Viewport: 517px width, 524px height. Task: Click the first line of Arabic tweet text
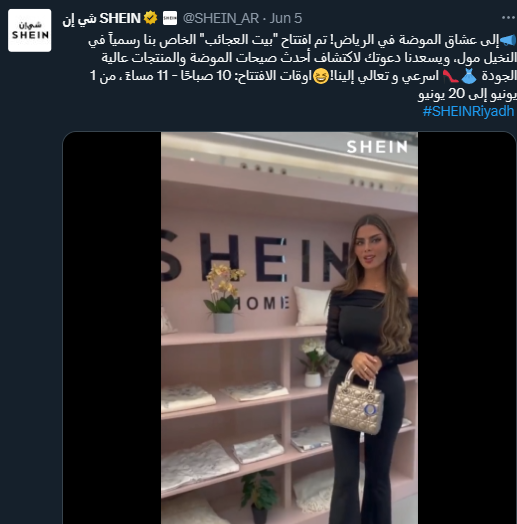click(302, 40)
